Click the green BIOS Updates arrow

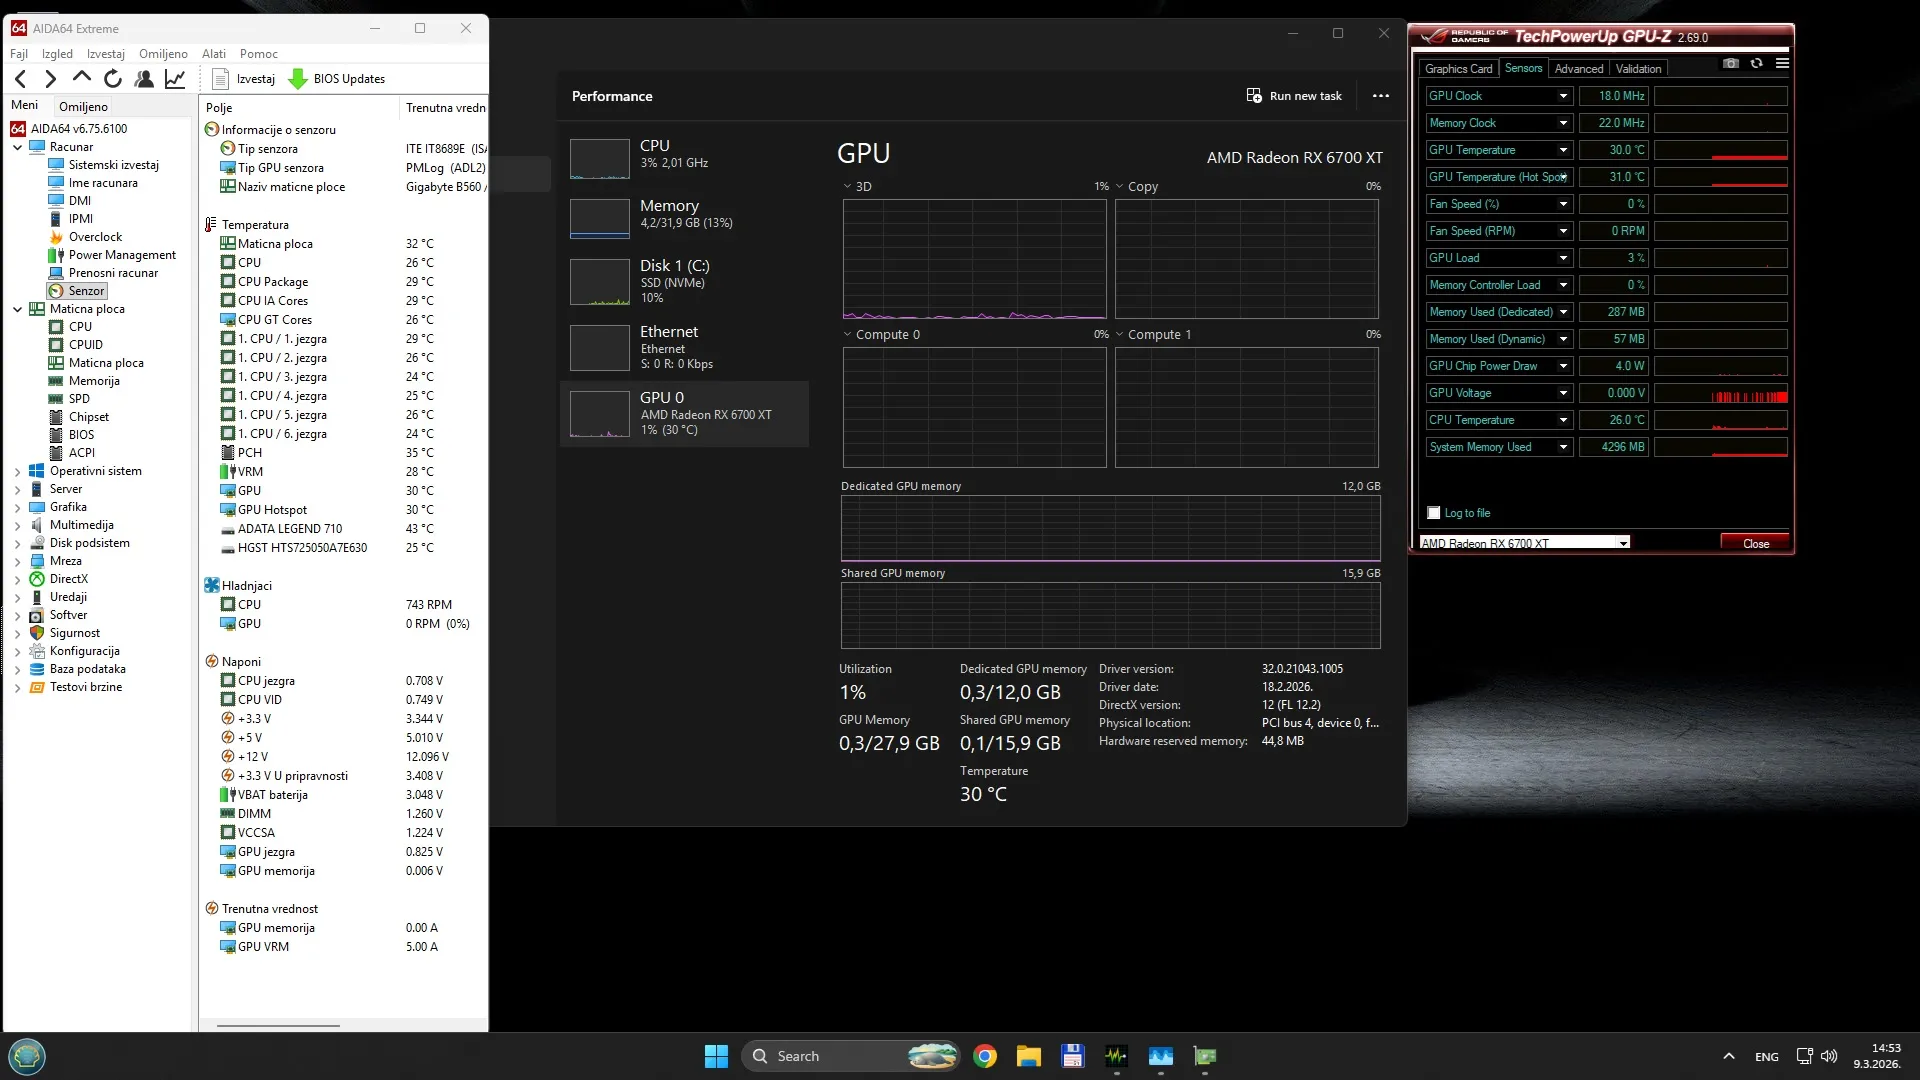pyautogui.click(x=297, y=79)
